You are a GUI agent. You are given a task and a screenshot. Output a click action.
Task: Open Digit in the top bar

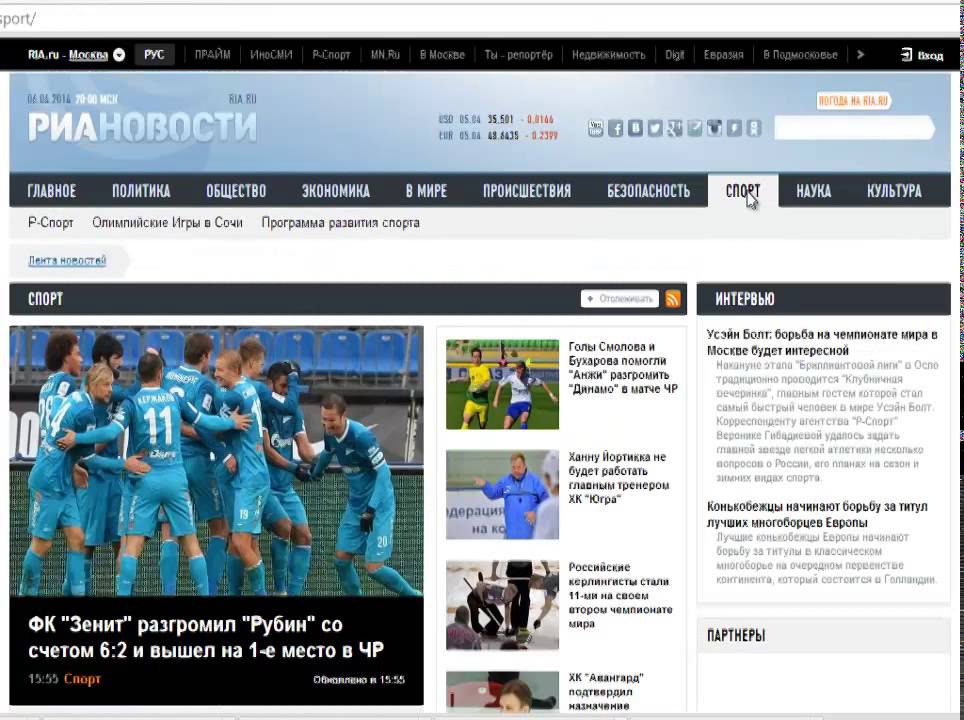[674, 55]
